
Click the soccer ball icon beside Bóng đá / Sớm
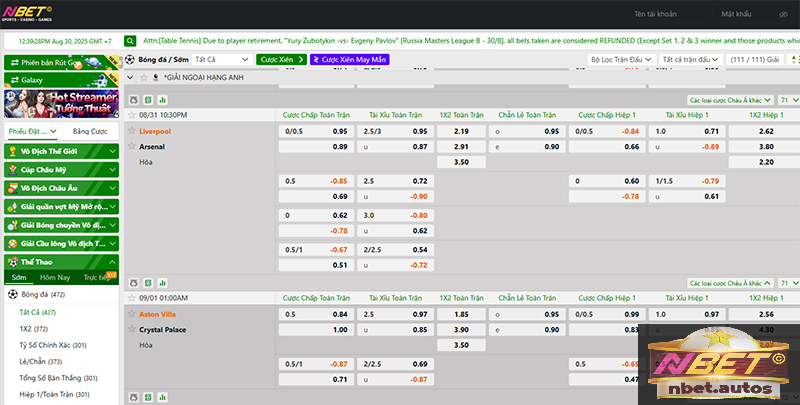click(x=130, y=60)
